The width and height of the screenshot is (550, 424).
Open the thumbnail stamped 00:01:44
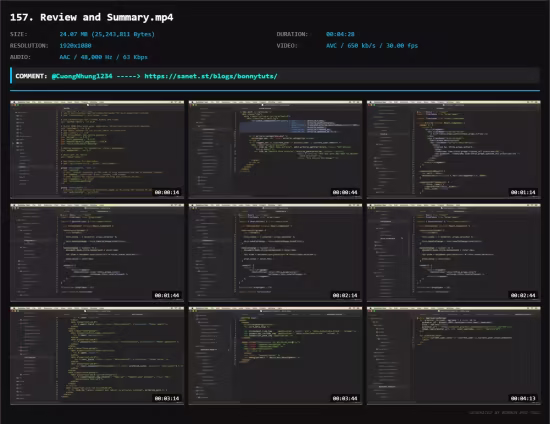[x=97, y=253]
